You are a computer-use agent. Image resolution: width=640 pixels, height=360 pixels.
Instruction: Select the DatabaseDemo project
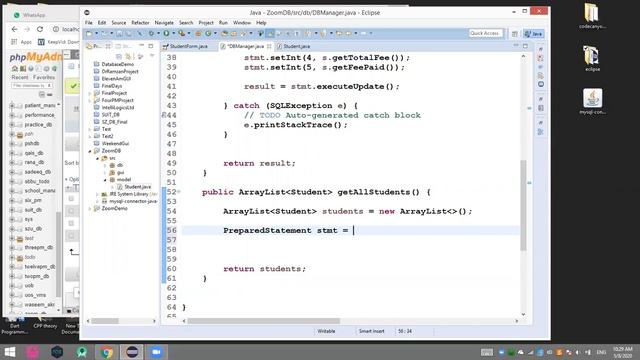(118, 64)
